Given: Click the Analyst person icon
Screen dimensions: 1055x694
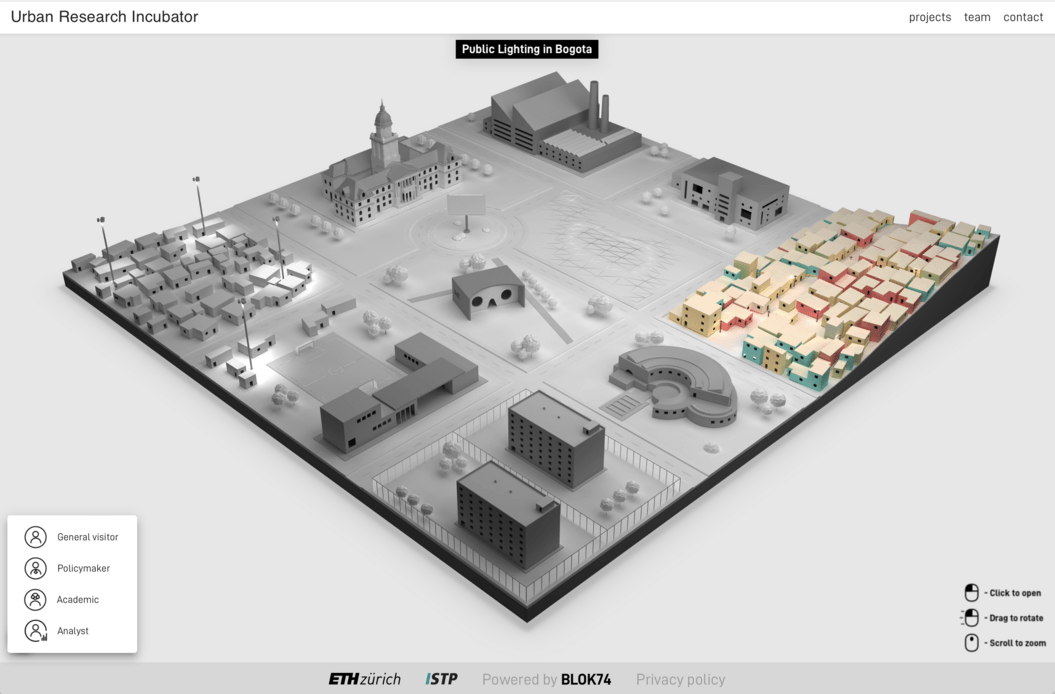Looking at the screenshot, I should [36, 631].
